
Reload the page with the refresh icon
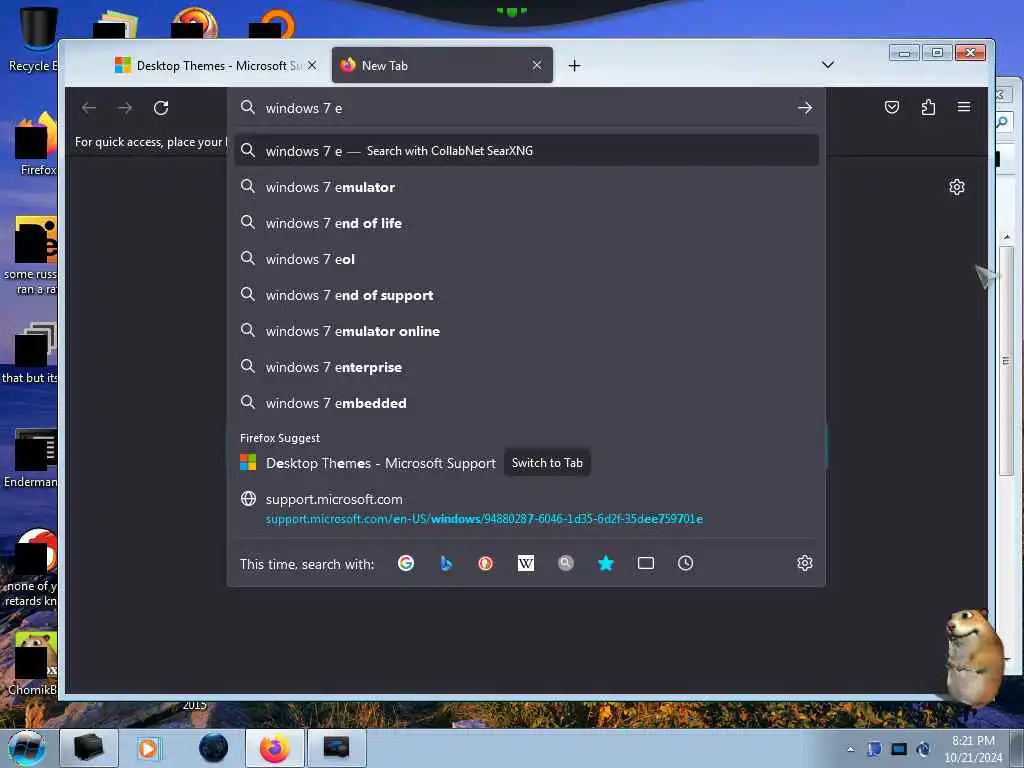tap(161, 108)
